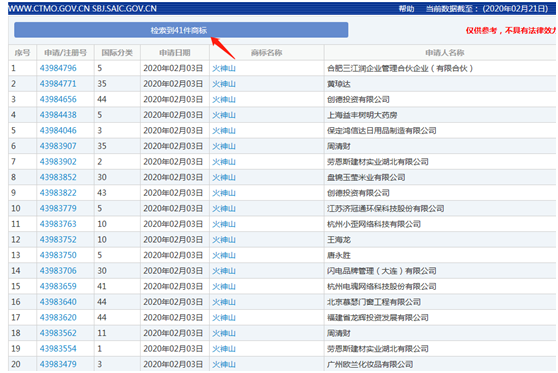Viewport: 558px width, 373px height.
Task: Click the 国际分类 column header
Action: click(x=117, y=53)
